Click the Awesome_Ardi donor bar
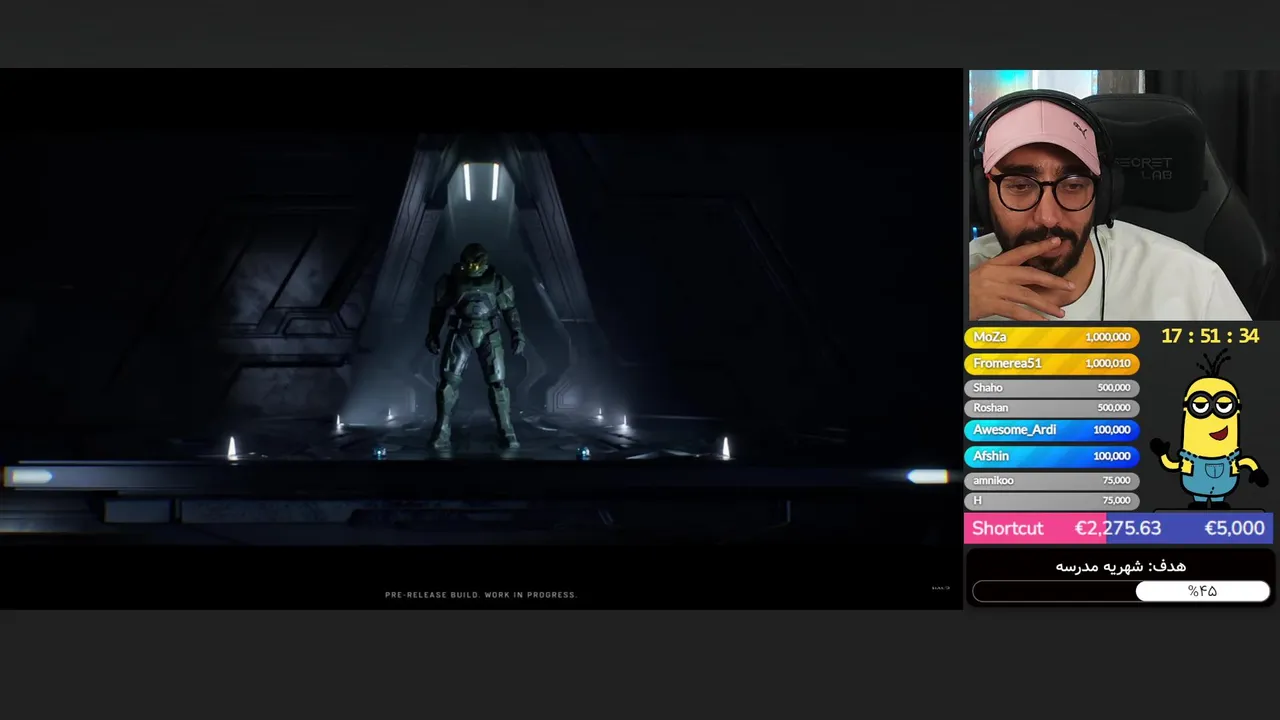 tap(1052, 430)
